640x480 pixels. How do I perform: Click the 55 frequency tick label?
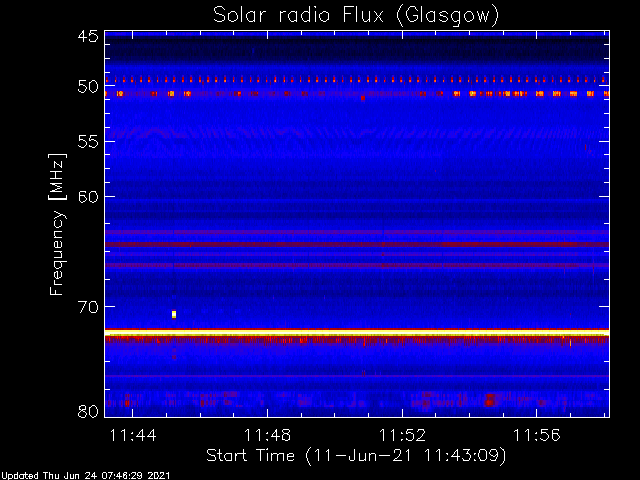click(x=88, y=142)
